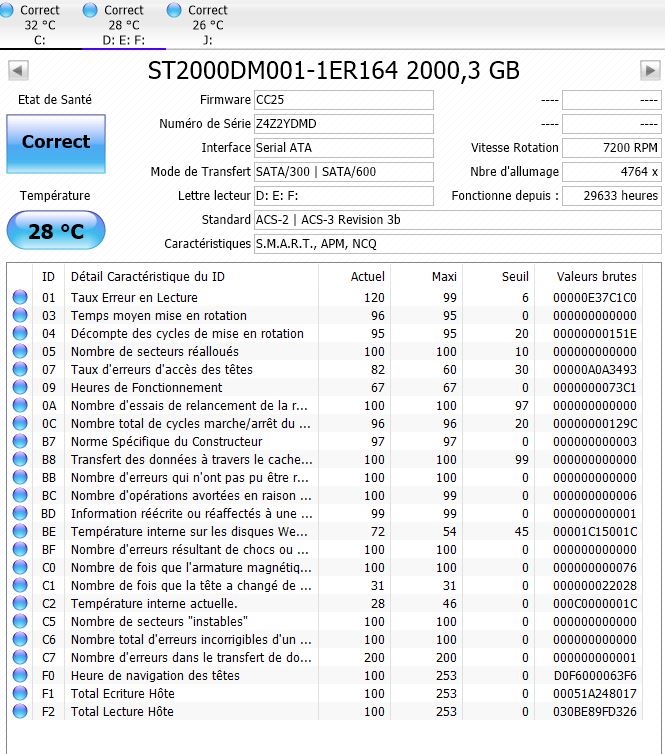Image resolution: width=665 pixels, height=754 pixels.
Task: Select the 'Taux Erreur en Lecture' row text
Action: point(134,298)
